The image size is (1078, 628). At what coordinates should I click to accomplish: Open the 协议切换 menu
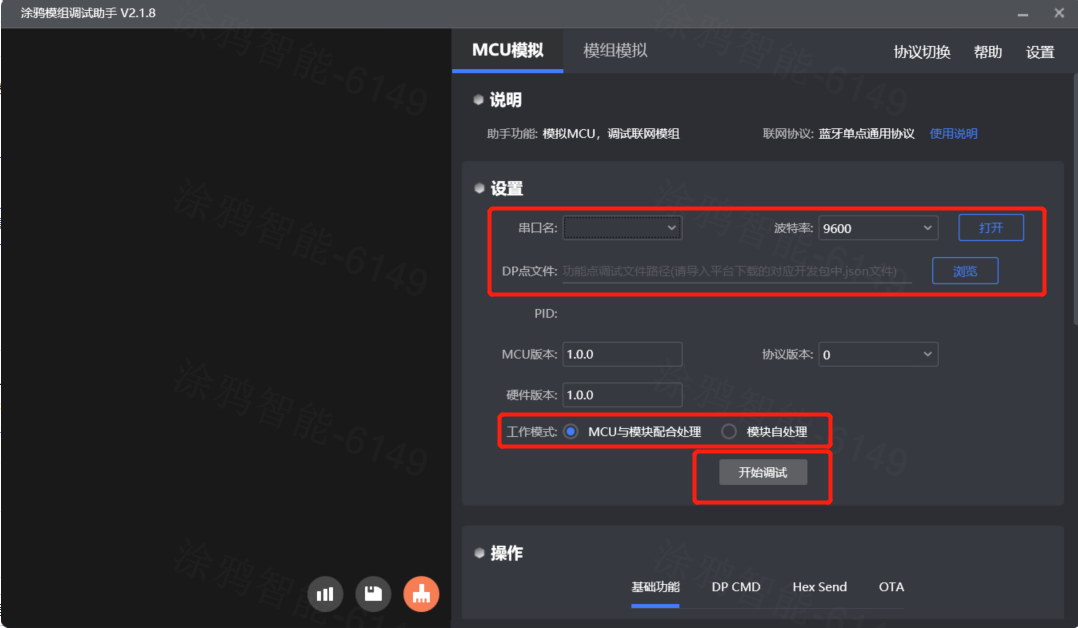tap(922, 52)
